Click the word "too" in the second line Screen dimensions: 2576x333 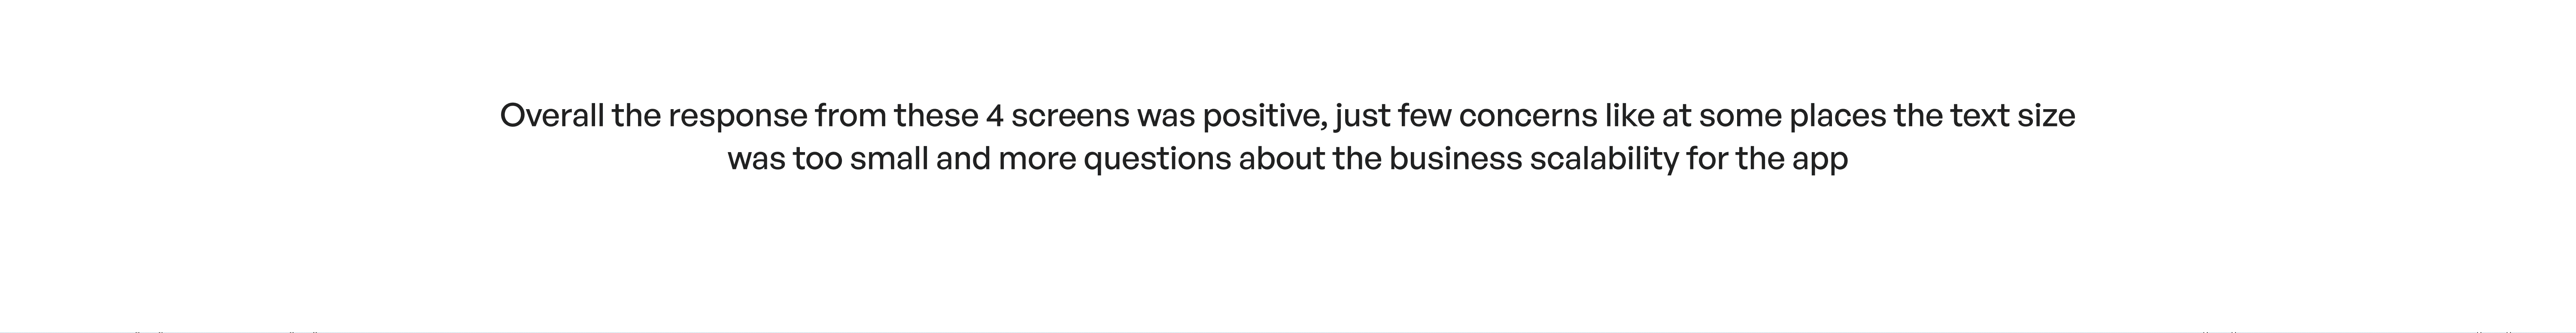(x=817, y=160)
